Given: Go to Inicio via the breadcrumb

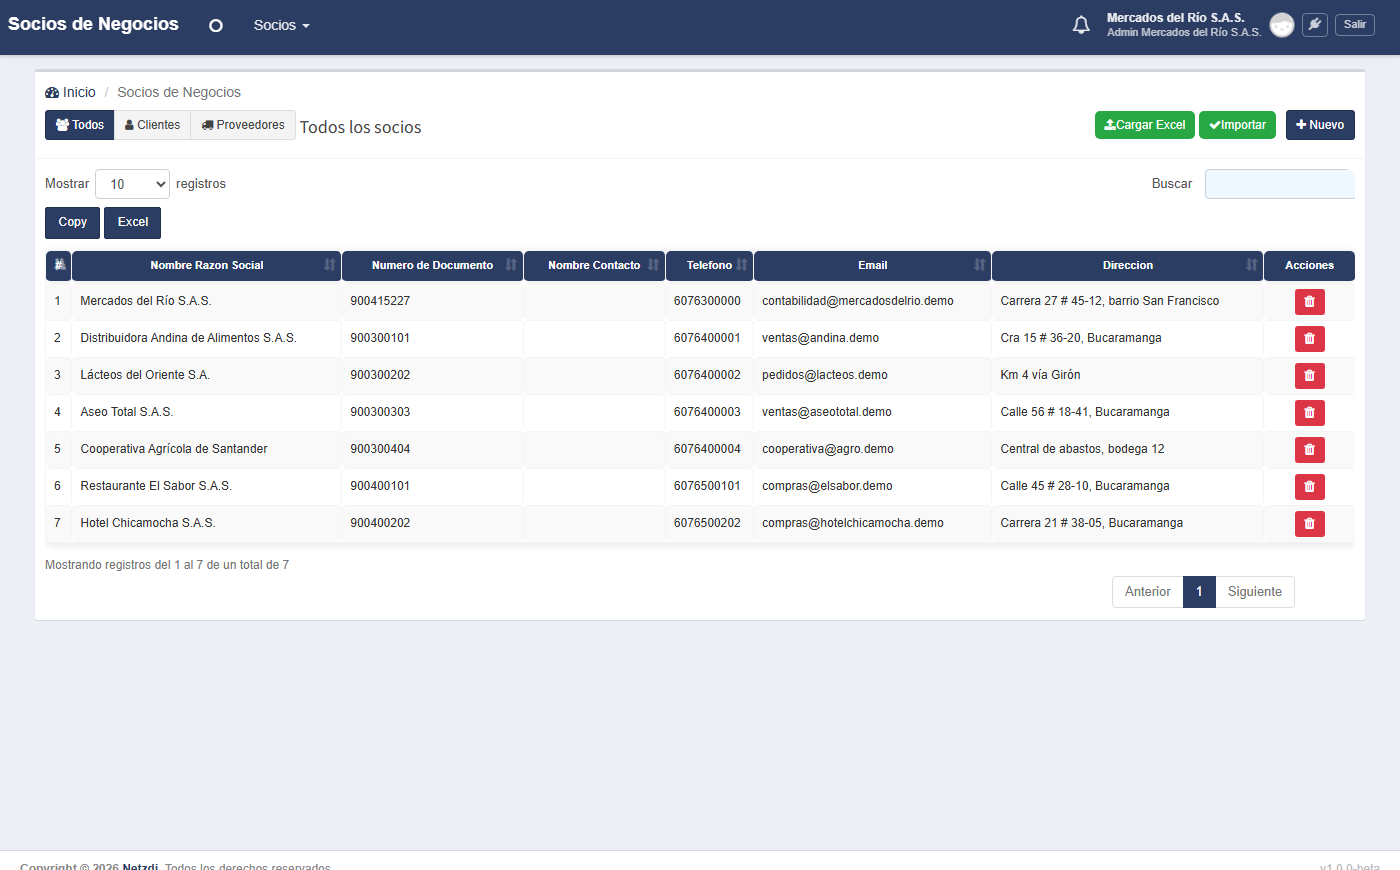Looking at the screenshot, I should point(71,92).
